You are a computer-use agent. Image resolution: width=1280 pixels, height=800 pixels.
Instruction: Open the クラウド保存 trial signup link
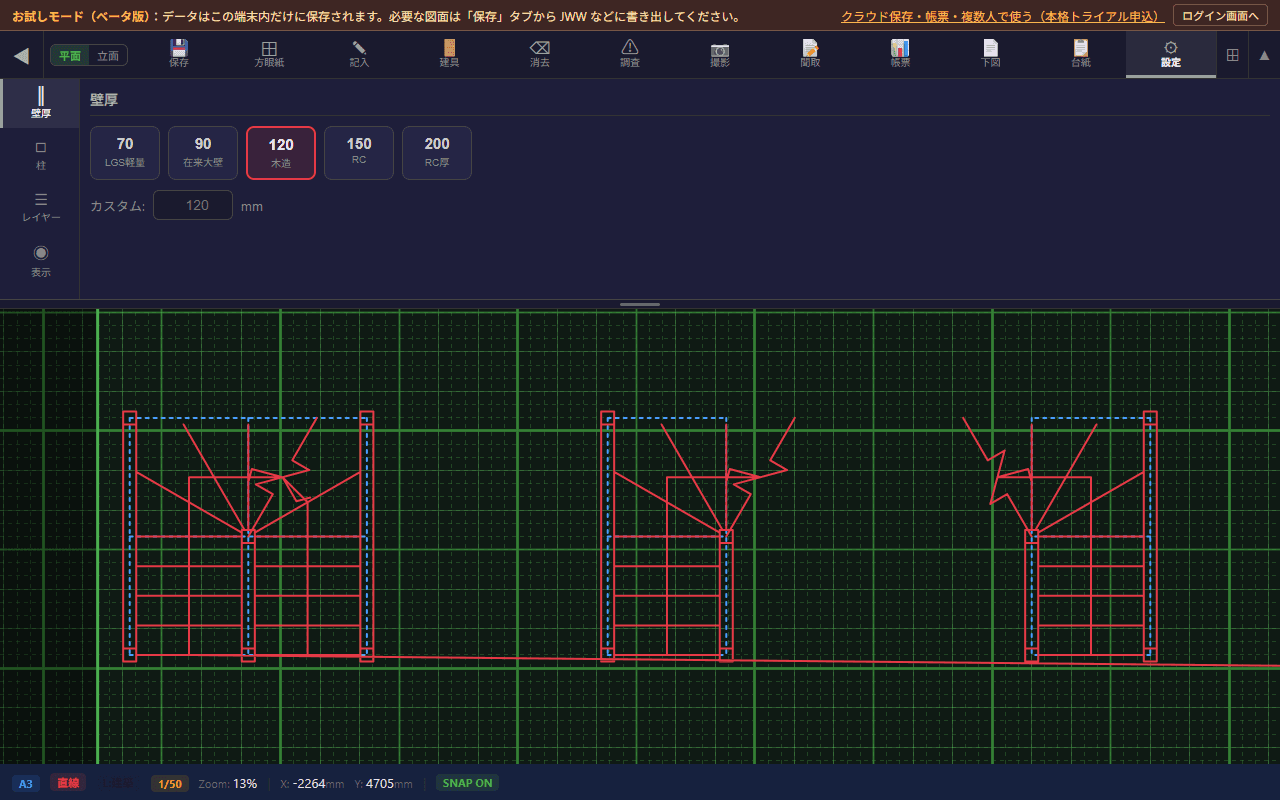pyautogui.click(x=1002, y=17)
